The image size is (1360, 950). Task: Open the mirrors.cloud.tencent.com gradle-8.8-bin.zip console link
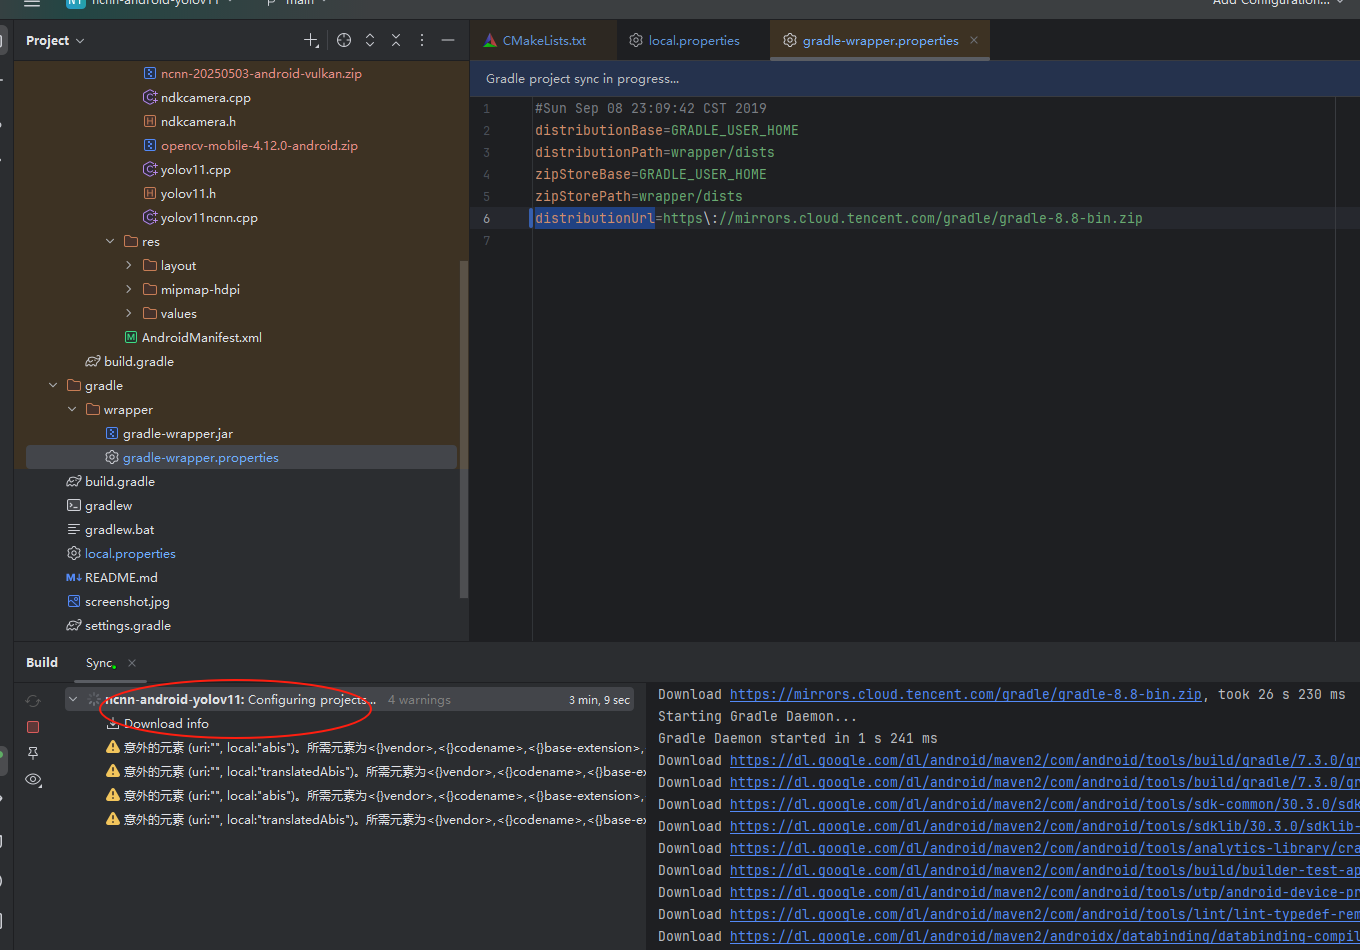pyautogui.click(x=965, y=694)
